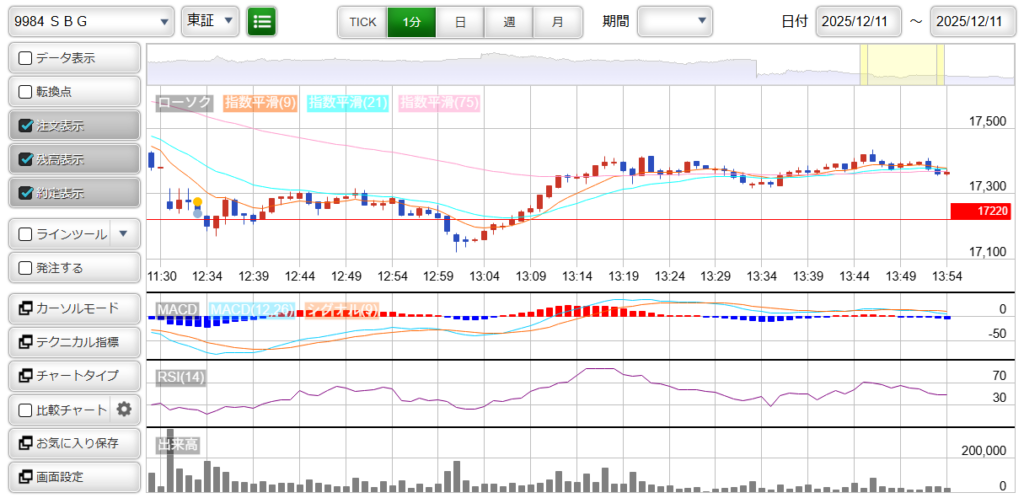Click the yellow order marker on chart
The width and height of the screenshot is (1024, 498).
[198, 202]
